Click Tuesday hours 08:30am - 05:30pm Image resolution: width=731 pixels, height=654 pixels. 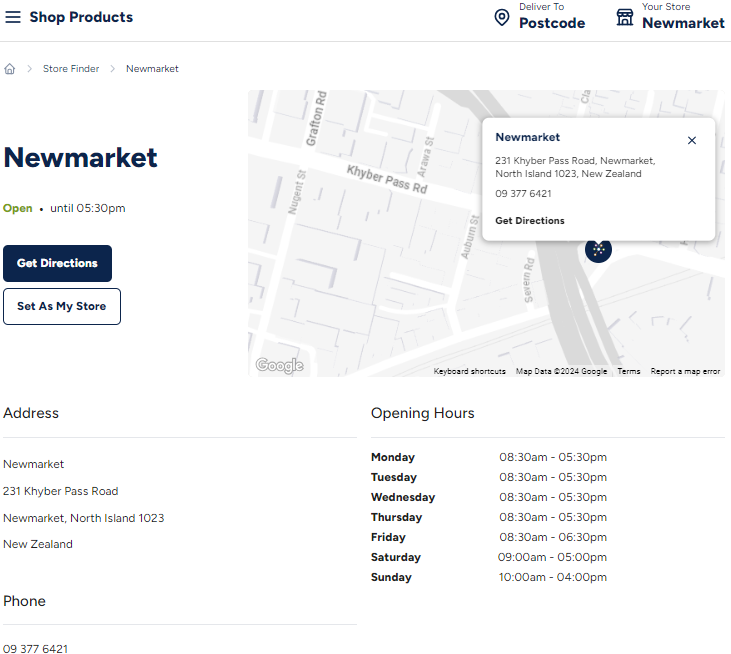coord(553,477)
